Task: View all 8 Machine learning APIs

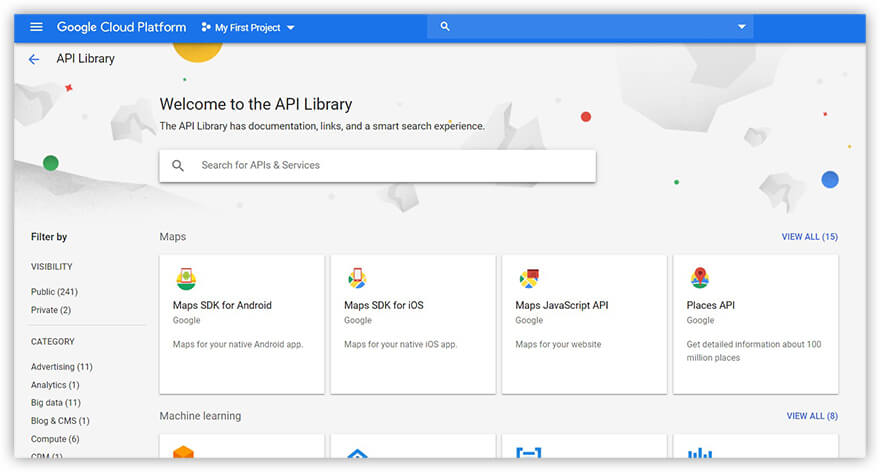Action: tap(812, 416)
